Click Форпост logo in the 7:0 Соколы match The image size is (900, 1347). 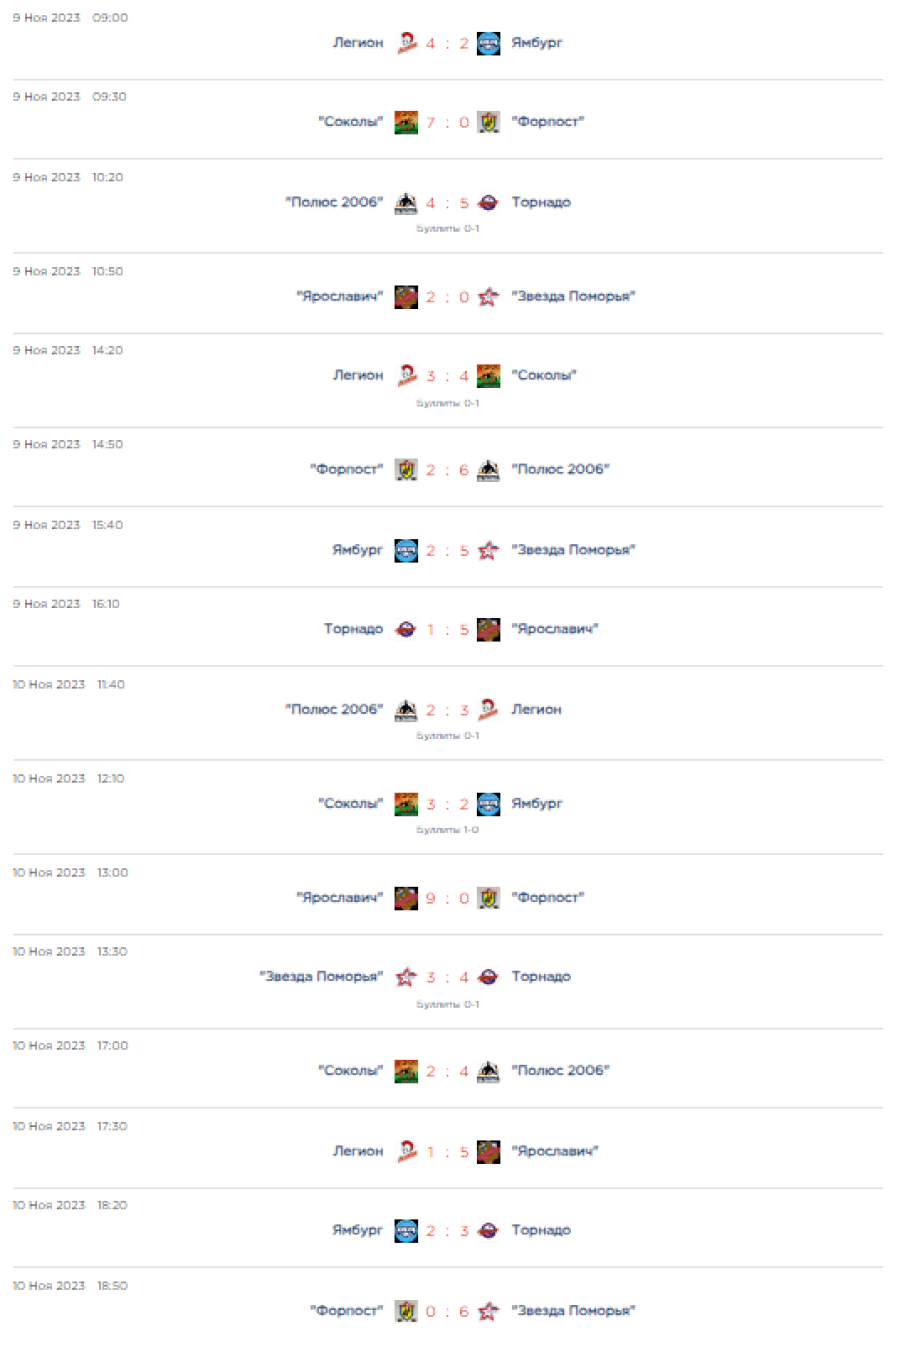click(488, 122)
